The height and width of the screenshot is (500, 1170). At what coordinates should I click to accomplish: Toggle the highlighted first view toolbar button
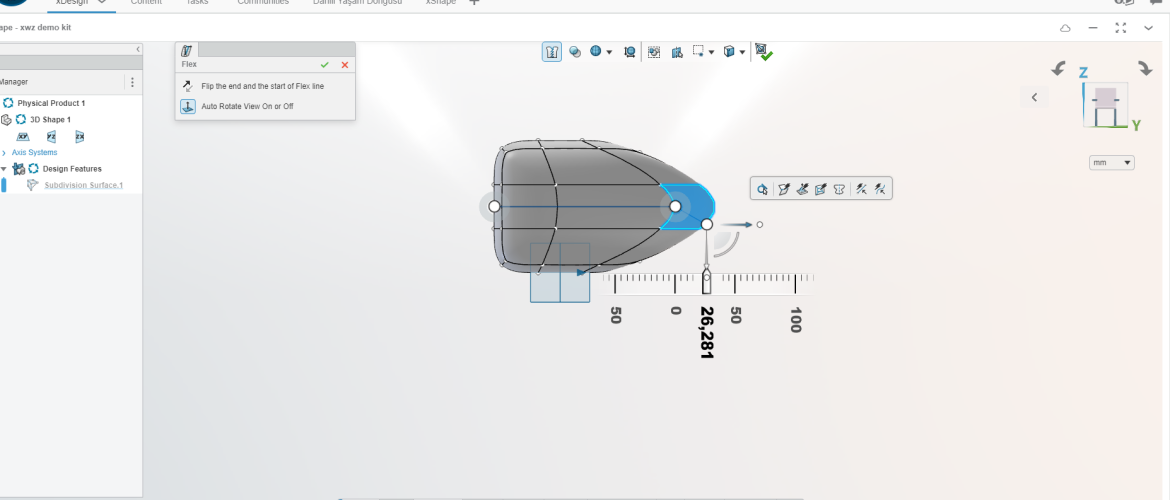point(552,52)
